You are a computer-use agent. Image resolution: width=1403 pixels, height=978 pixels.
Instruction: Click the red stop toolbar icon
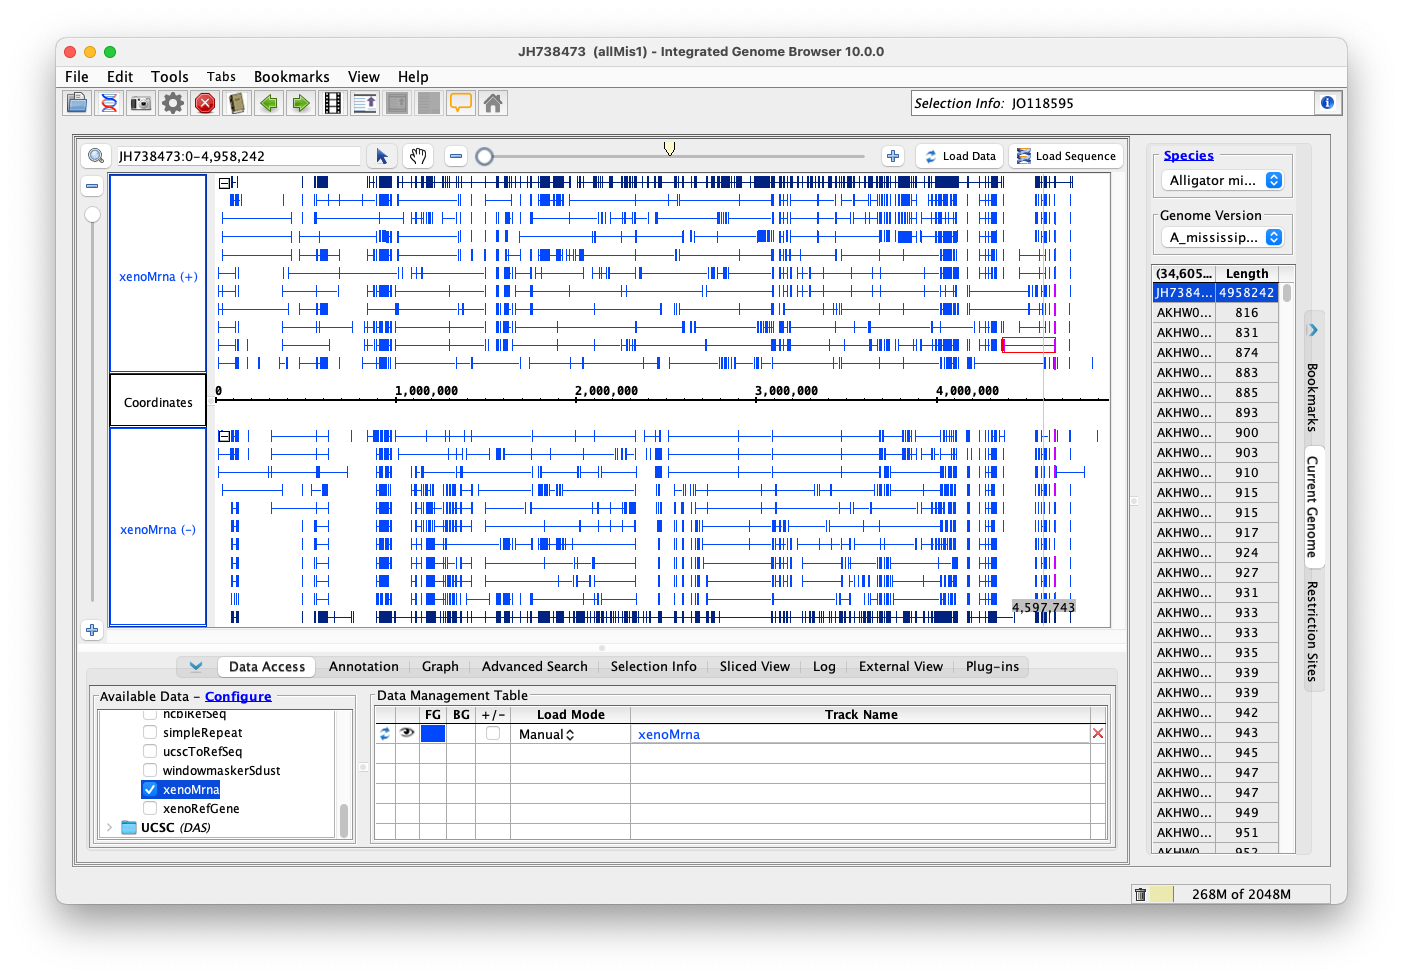205,103
